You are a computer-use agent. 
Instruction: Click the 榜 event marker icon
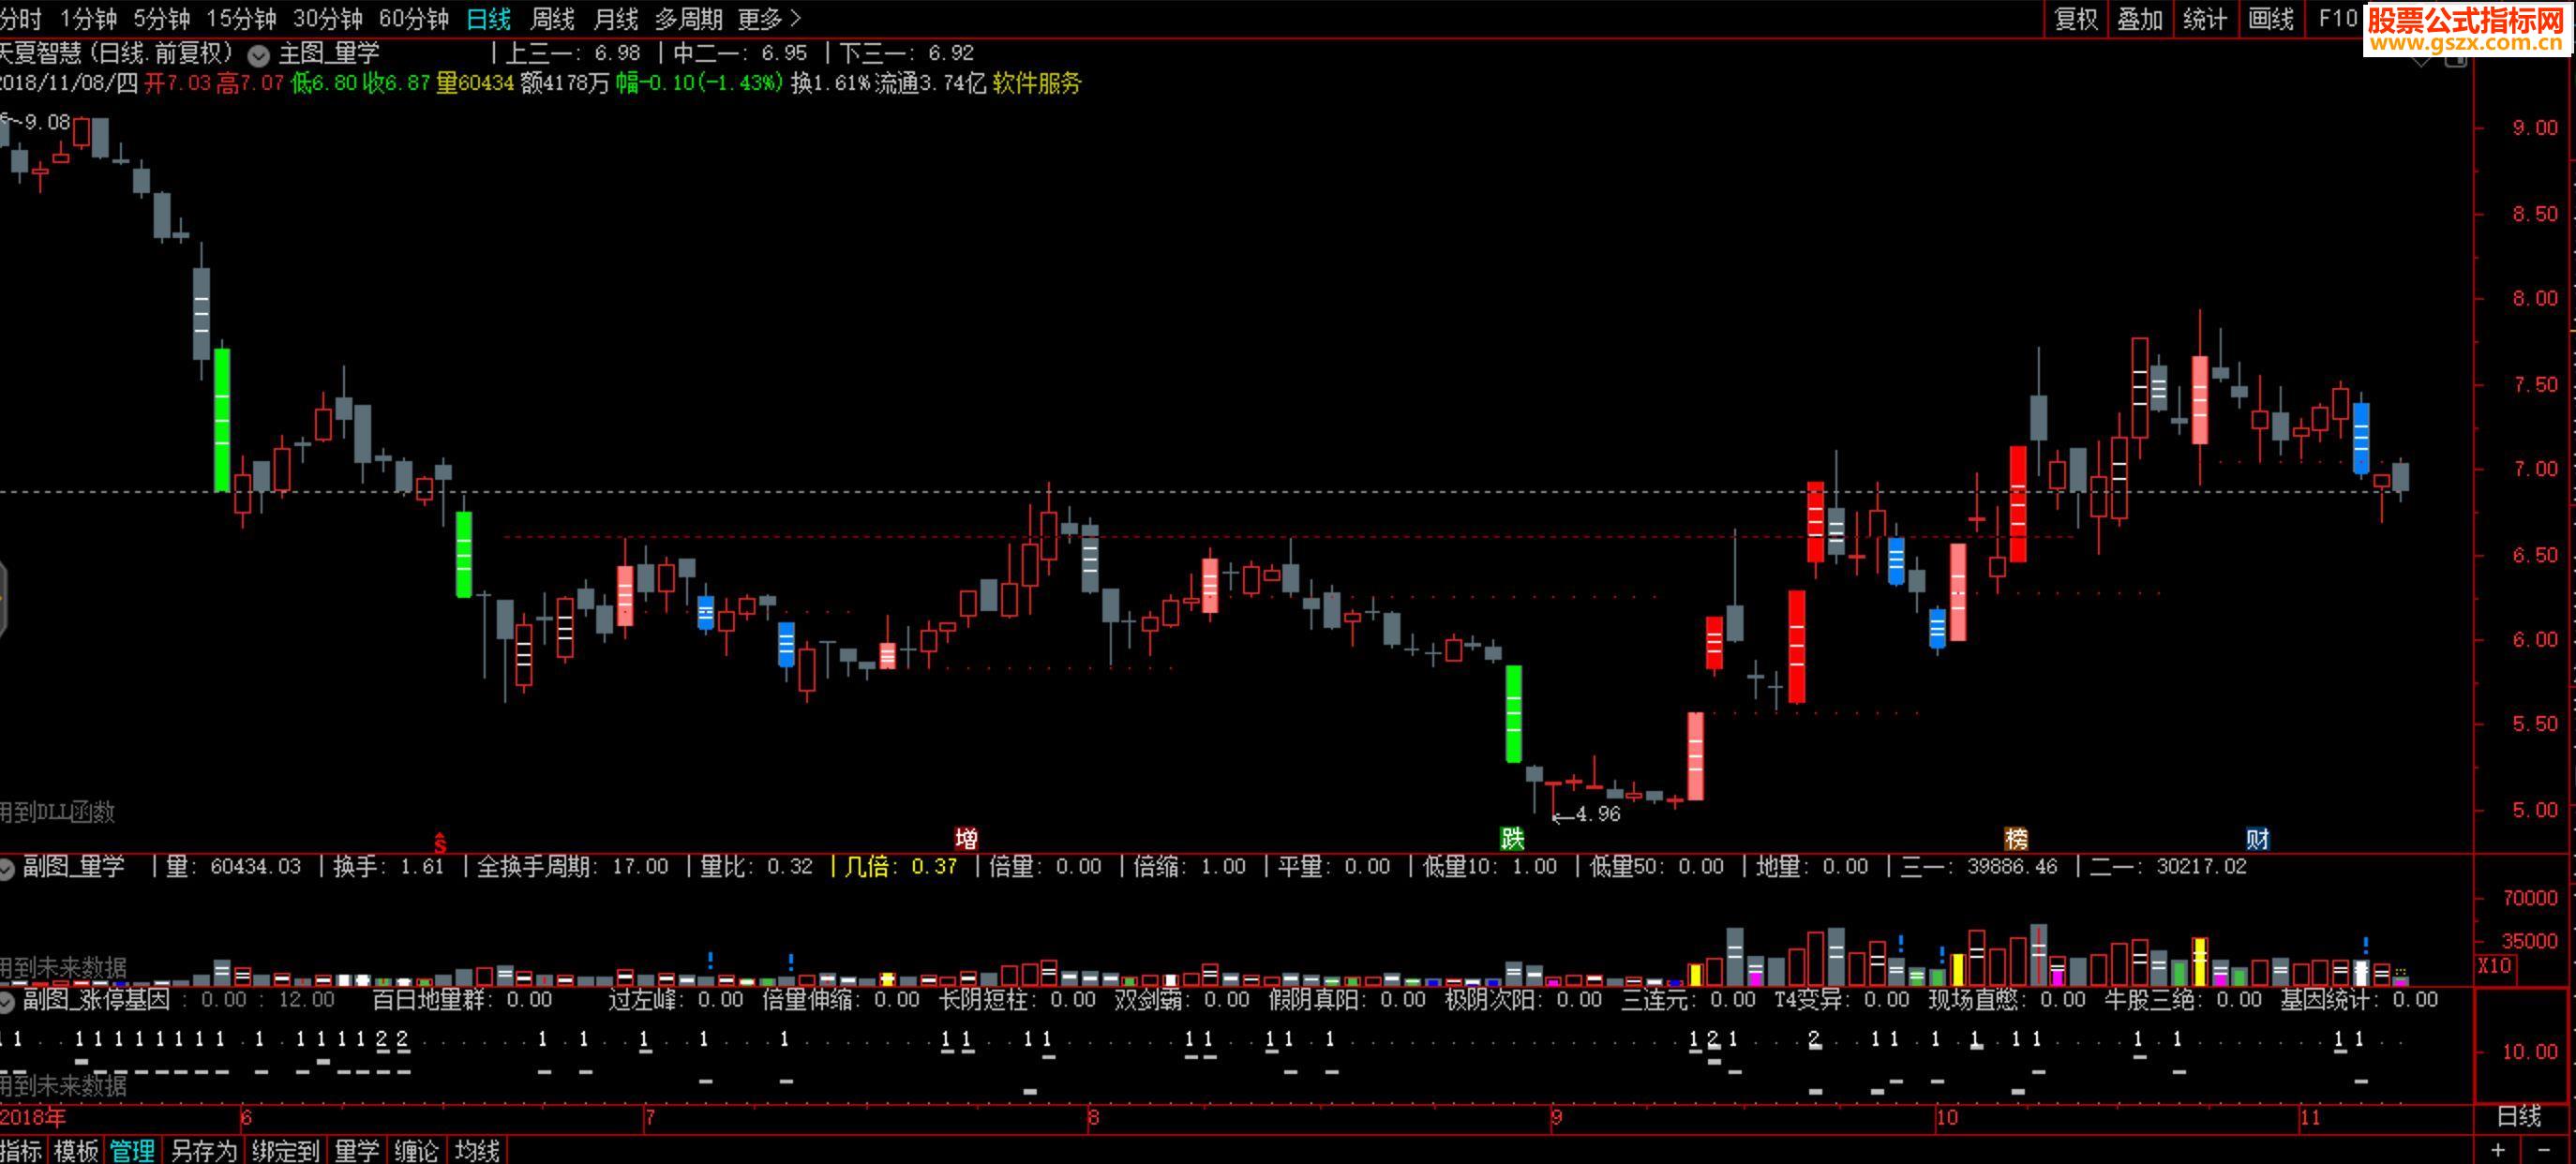(x=2016, y=839)
